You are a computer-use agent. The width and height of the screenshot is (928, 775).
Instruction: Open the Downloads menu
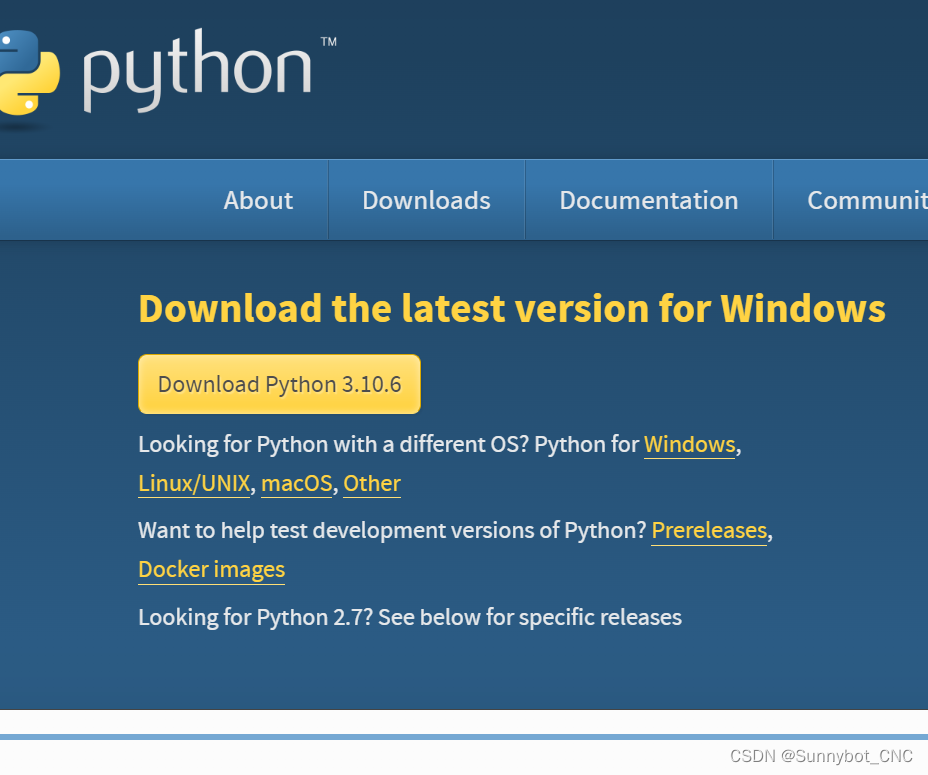pos(426,200)
